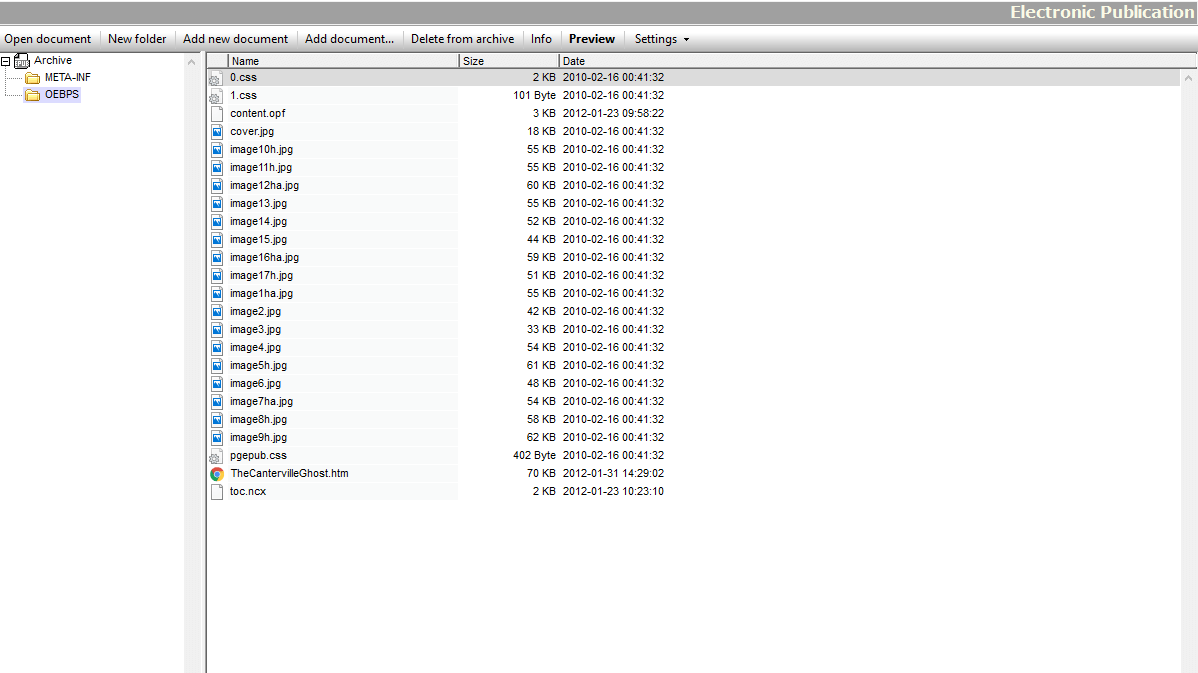1198x673 pixels.
Task: Select the file name content.opf
Action: 257,113
